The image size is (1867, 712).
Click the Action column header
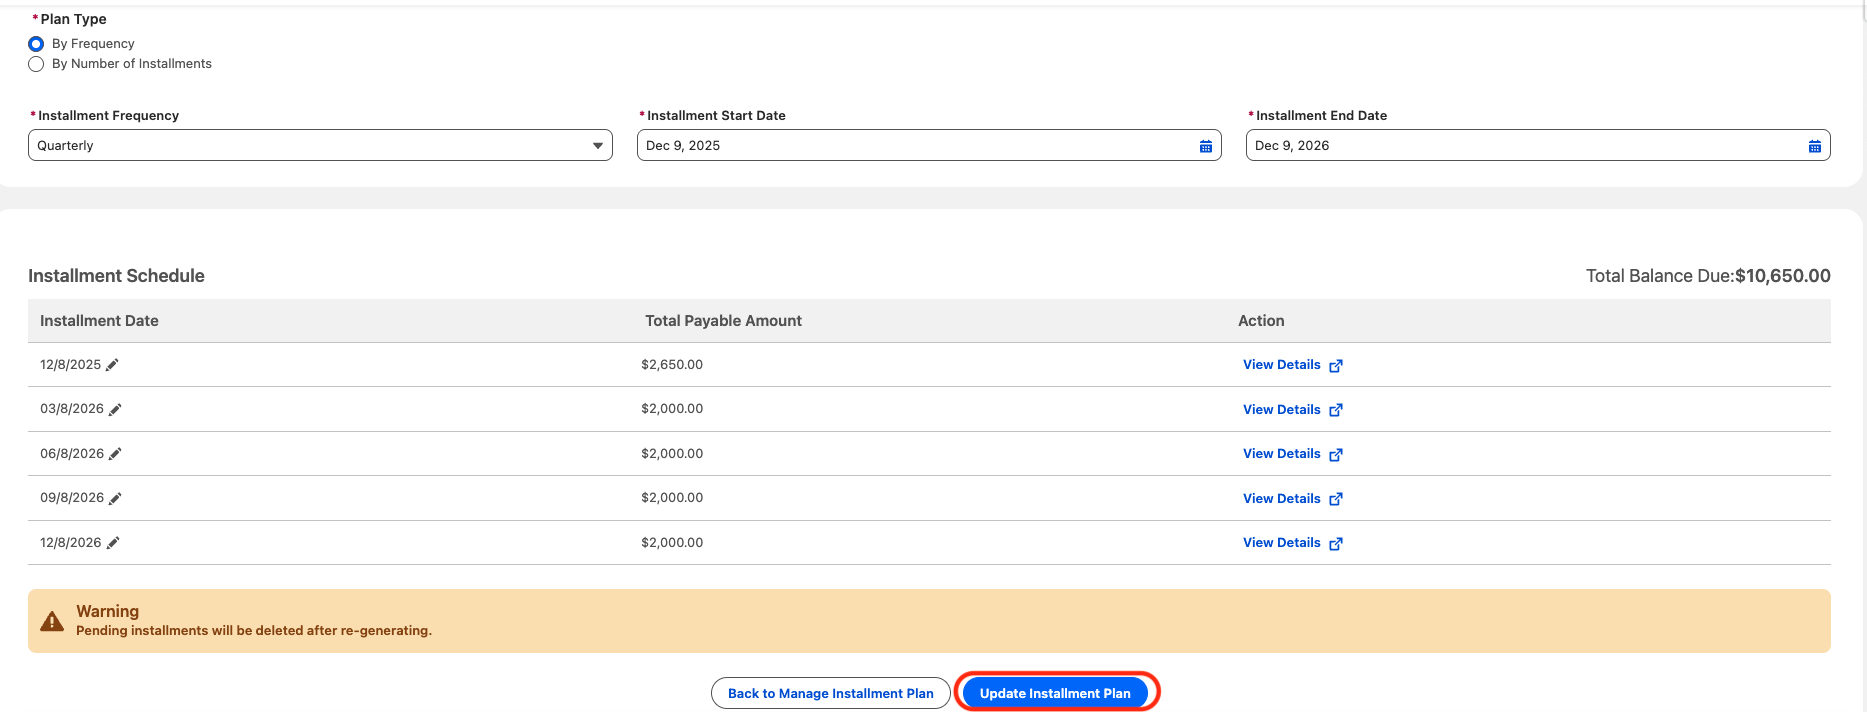point(1261,321)
